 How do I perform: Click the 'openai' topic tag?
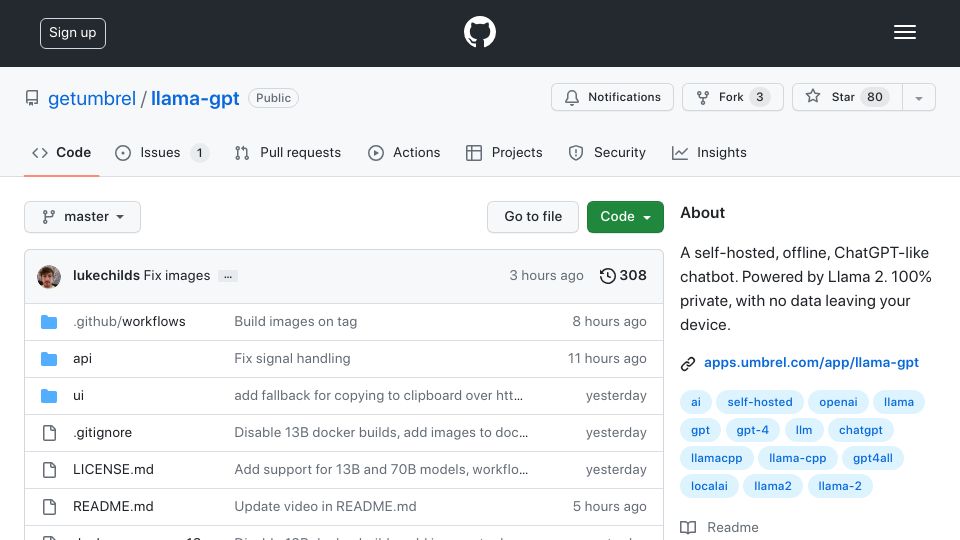pyautogui.click(x=838, y=402)
